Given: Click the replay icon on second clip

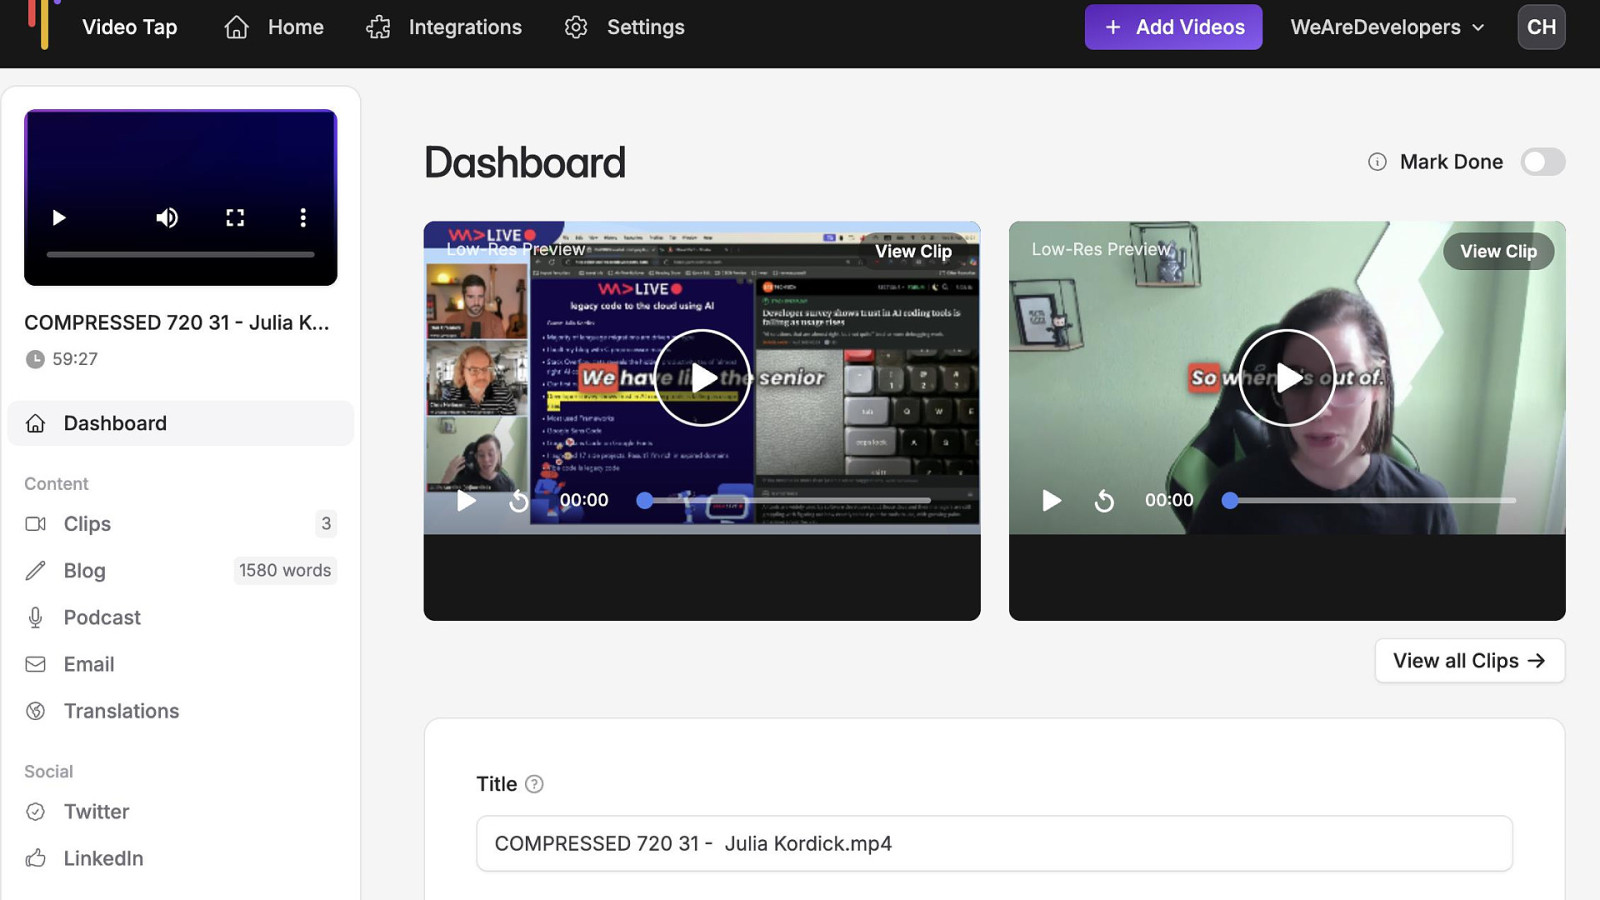Looking at the screenshot, I should point(1104,500).
